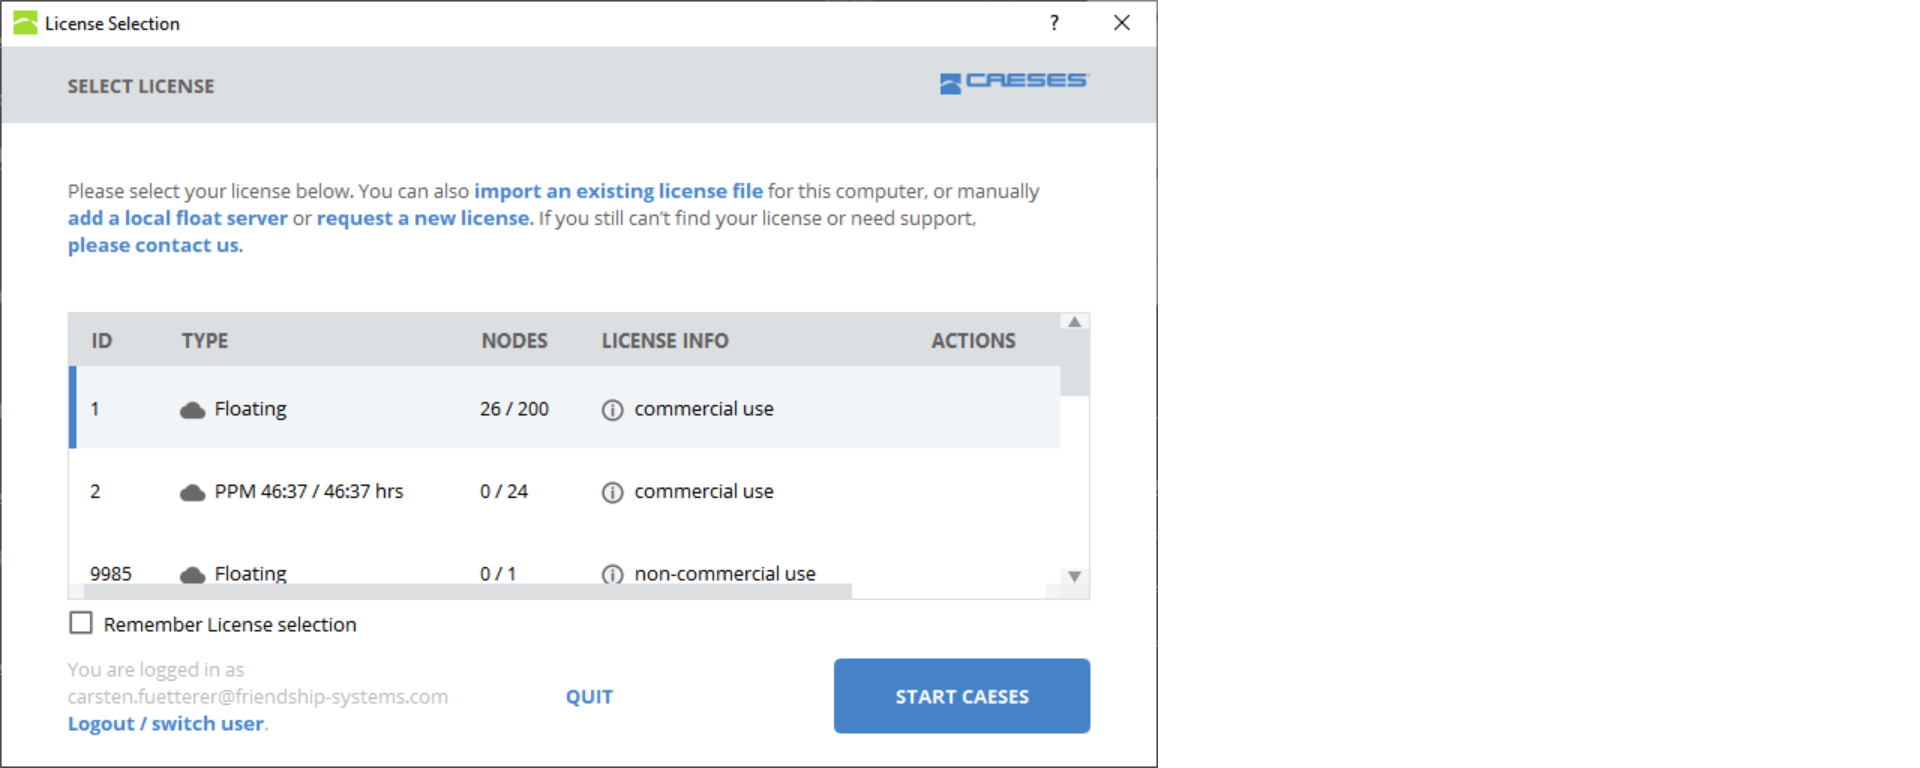Select license ID 2 cell
This screenshot has height=768, width=1920.
95,491
